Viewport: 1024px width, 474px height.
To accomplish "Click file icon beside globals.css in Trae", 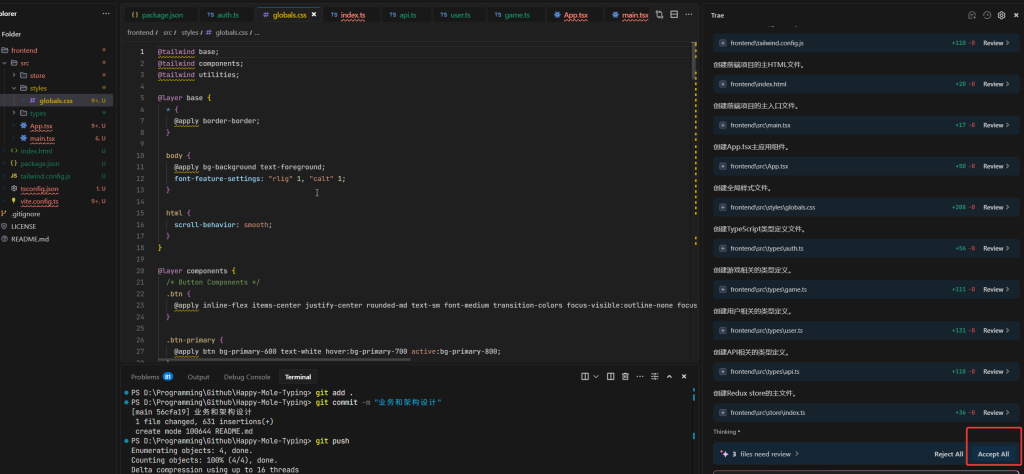I will coord(722,208).
